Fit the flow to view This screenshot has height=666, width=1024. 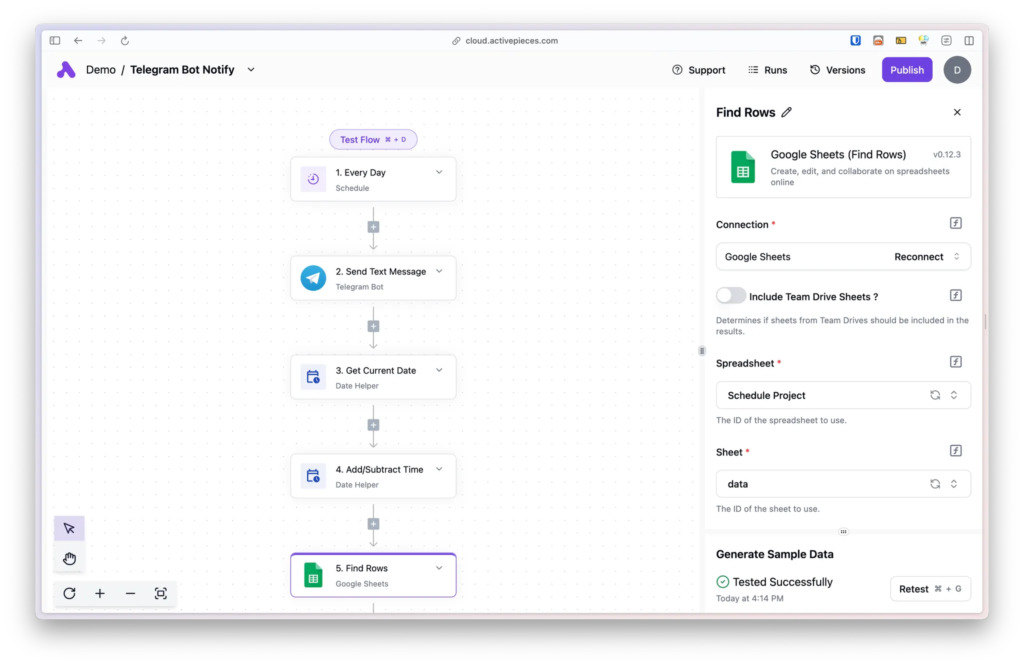(161, 594)
